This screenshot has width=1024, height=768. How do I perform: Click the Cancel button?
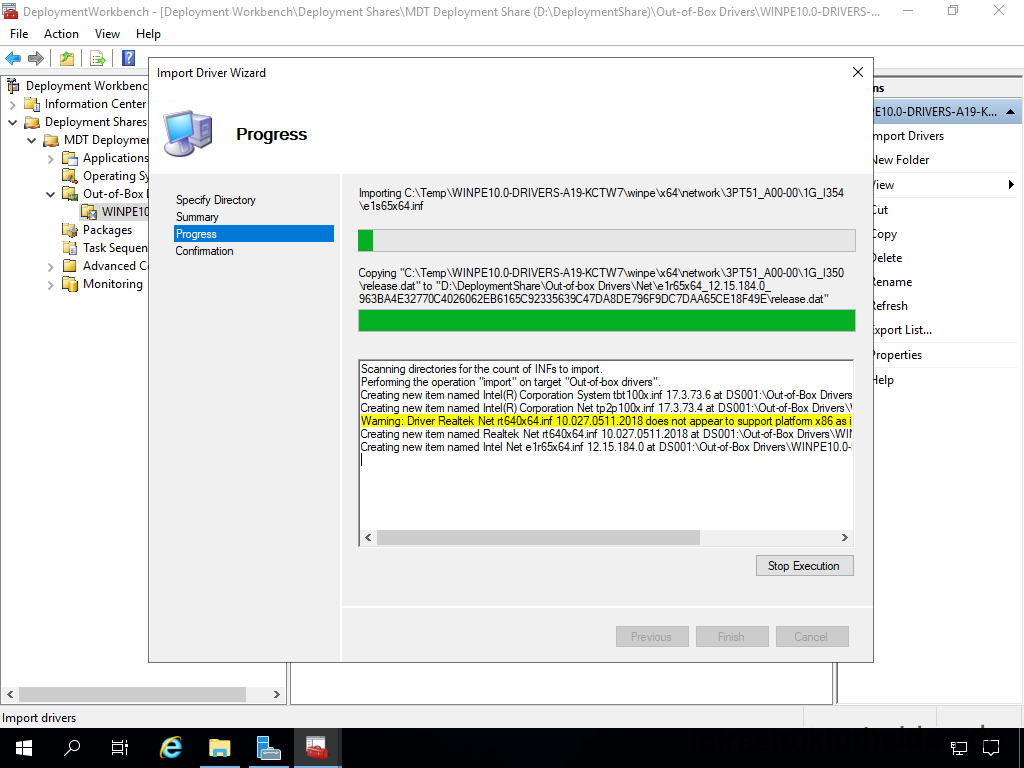coord(812,637)
